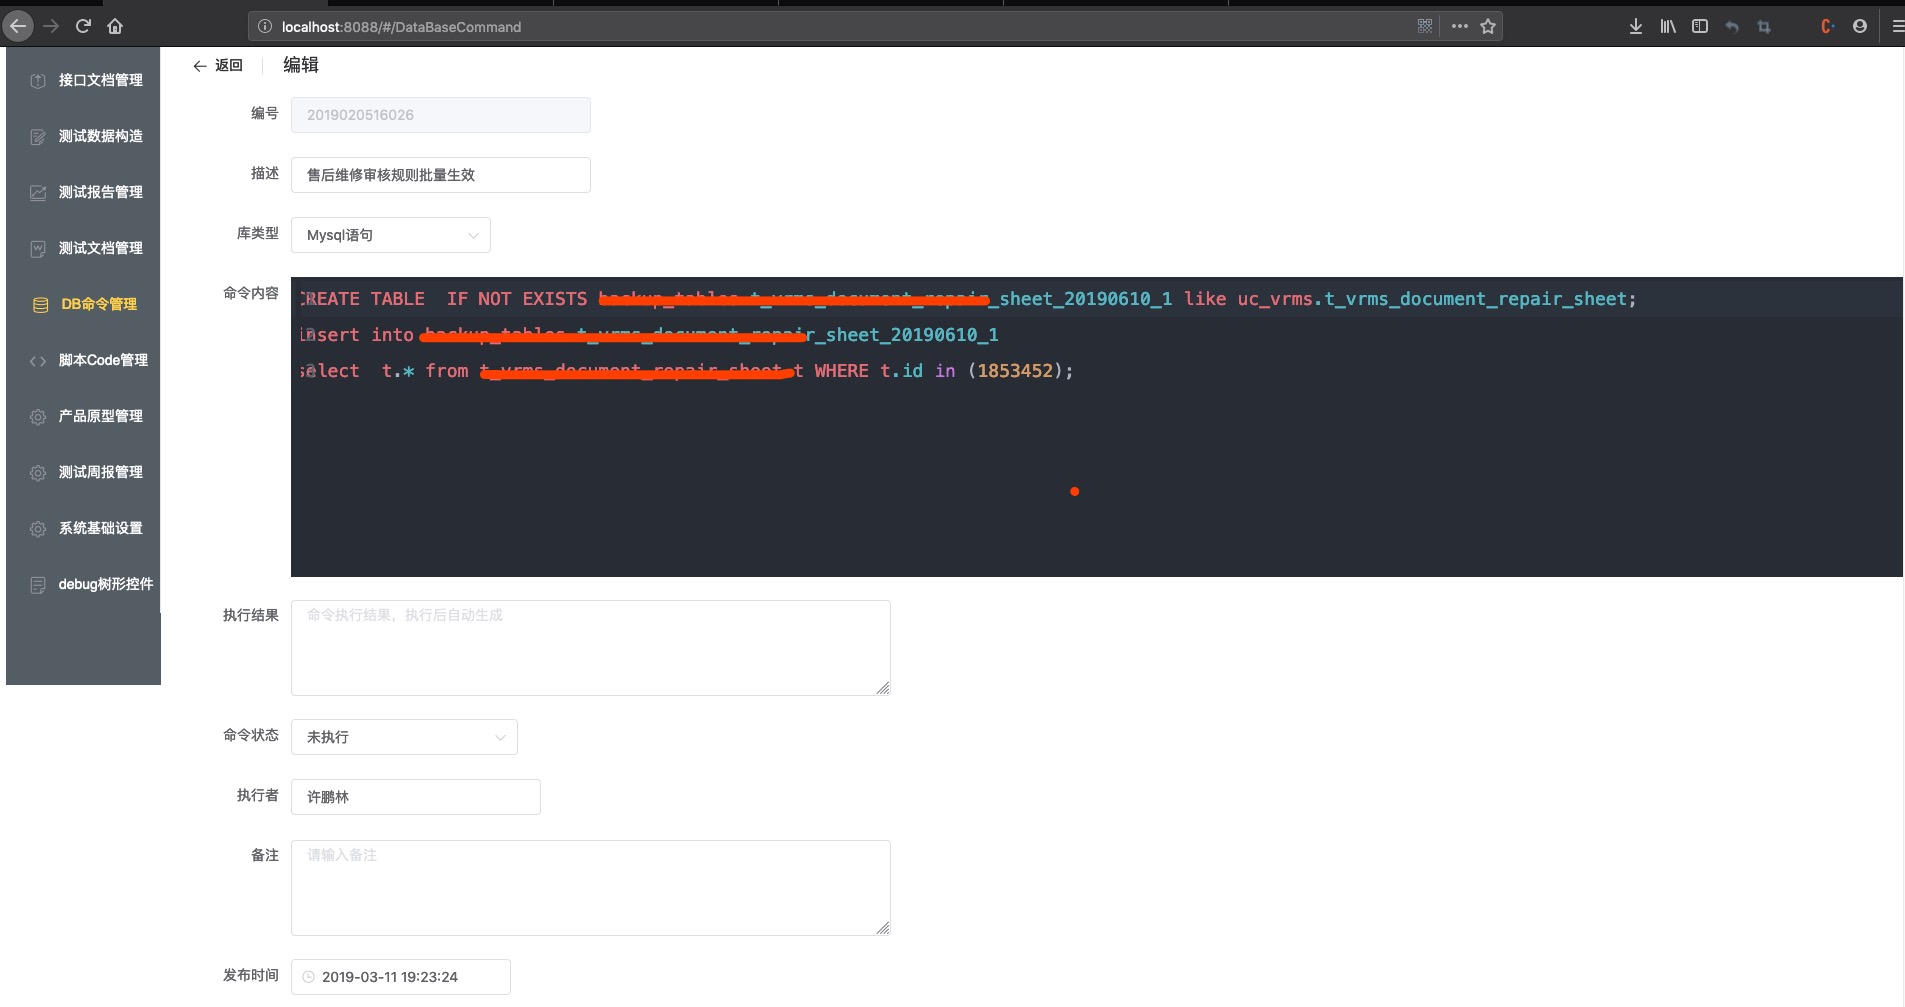Image resolution: width=1905 pixels, height=1007 pixels.
Task: Click the site info icon in address bar
Action: (265, 27)
